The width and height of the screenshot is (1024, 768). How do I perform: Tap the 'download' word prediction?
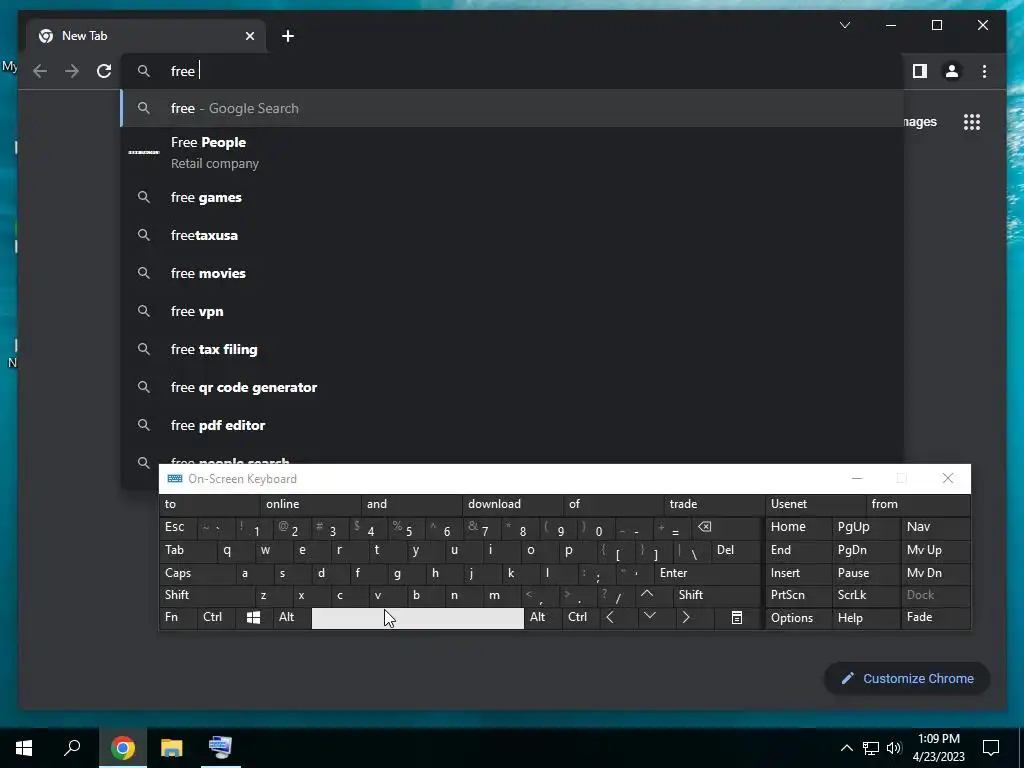[x=513, y=504]
